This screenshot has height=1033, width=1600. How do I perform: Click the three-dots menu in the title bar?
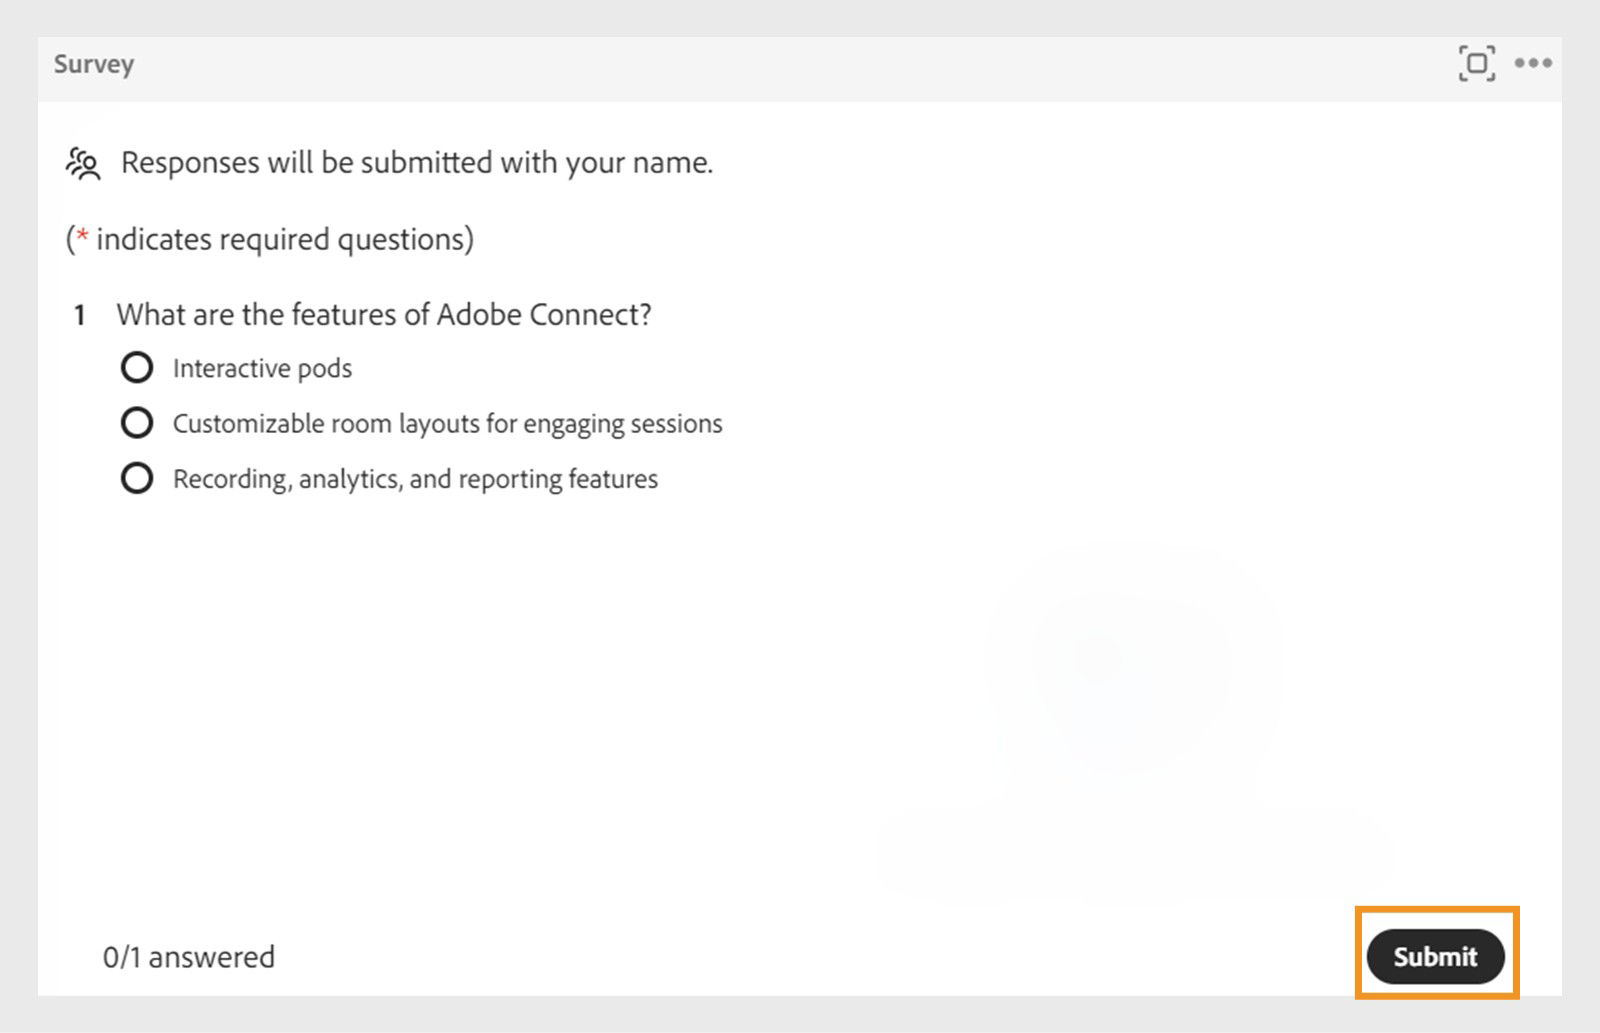(1534, 62)
